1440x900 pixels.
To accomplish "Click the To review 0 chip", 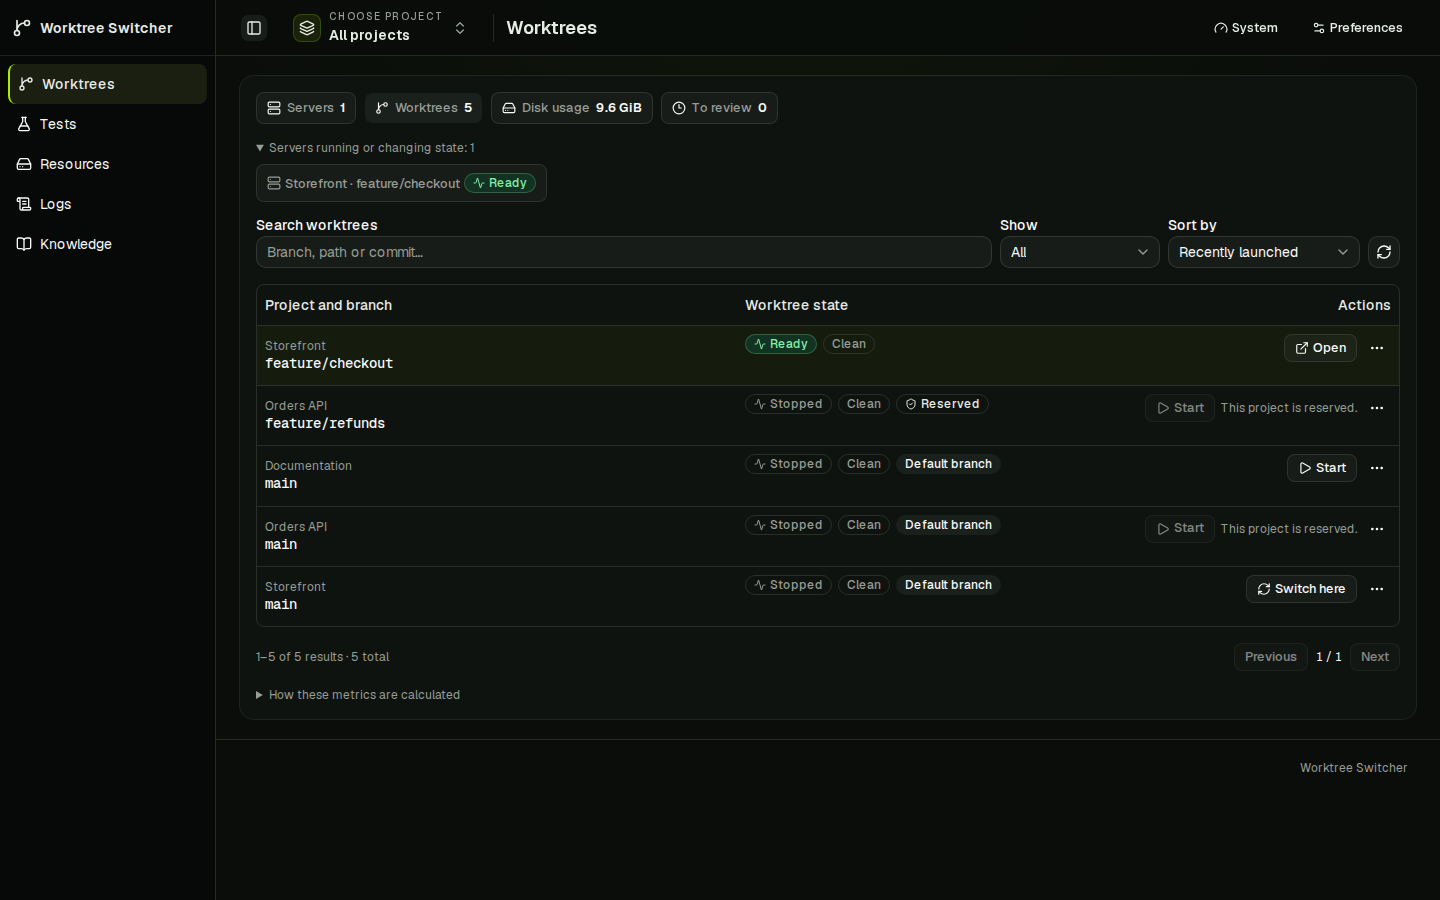I will coord(719,108).
